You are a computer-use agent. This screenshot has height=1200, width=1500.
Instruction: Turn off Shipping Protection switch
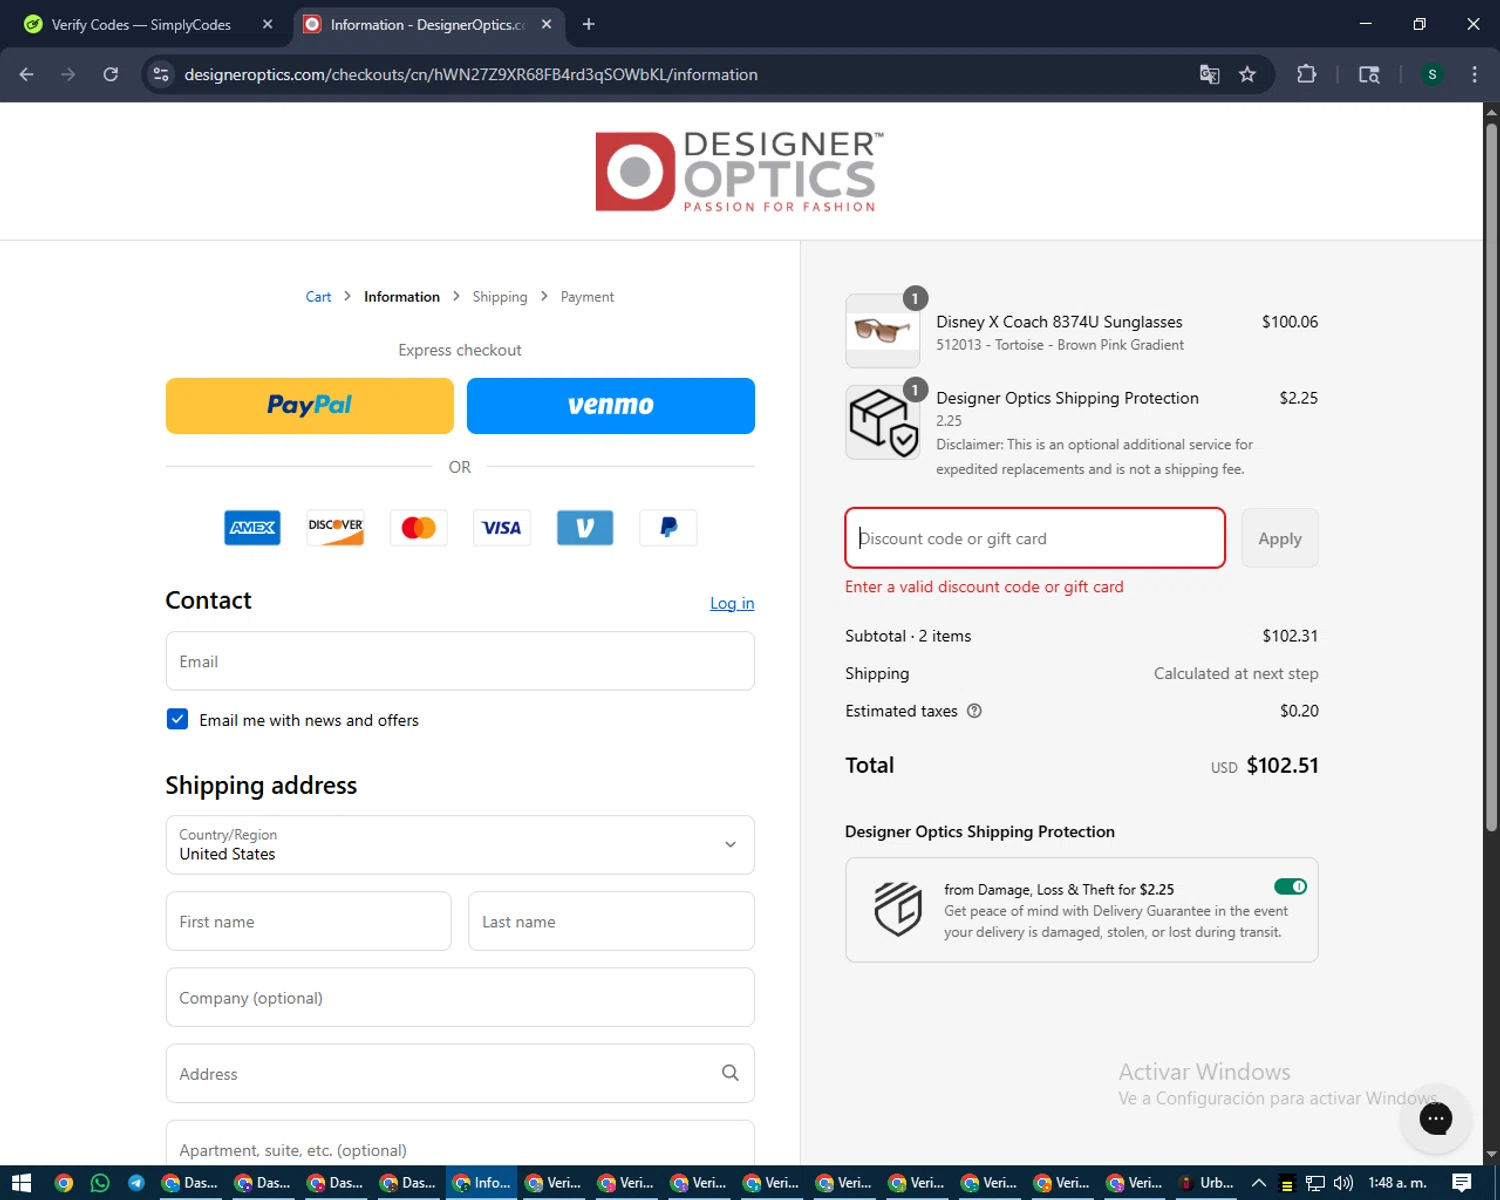click(1290, 886)
